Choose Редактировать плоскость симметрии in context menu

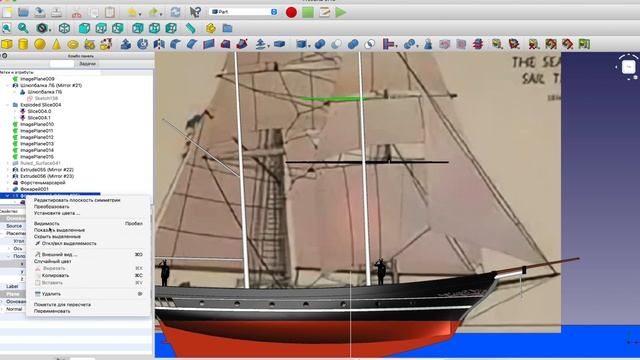pyautogui.click(x=77, y=200)
